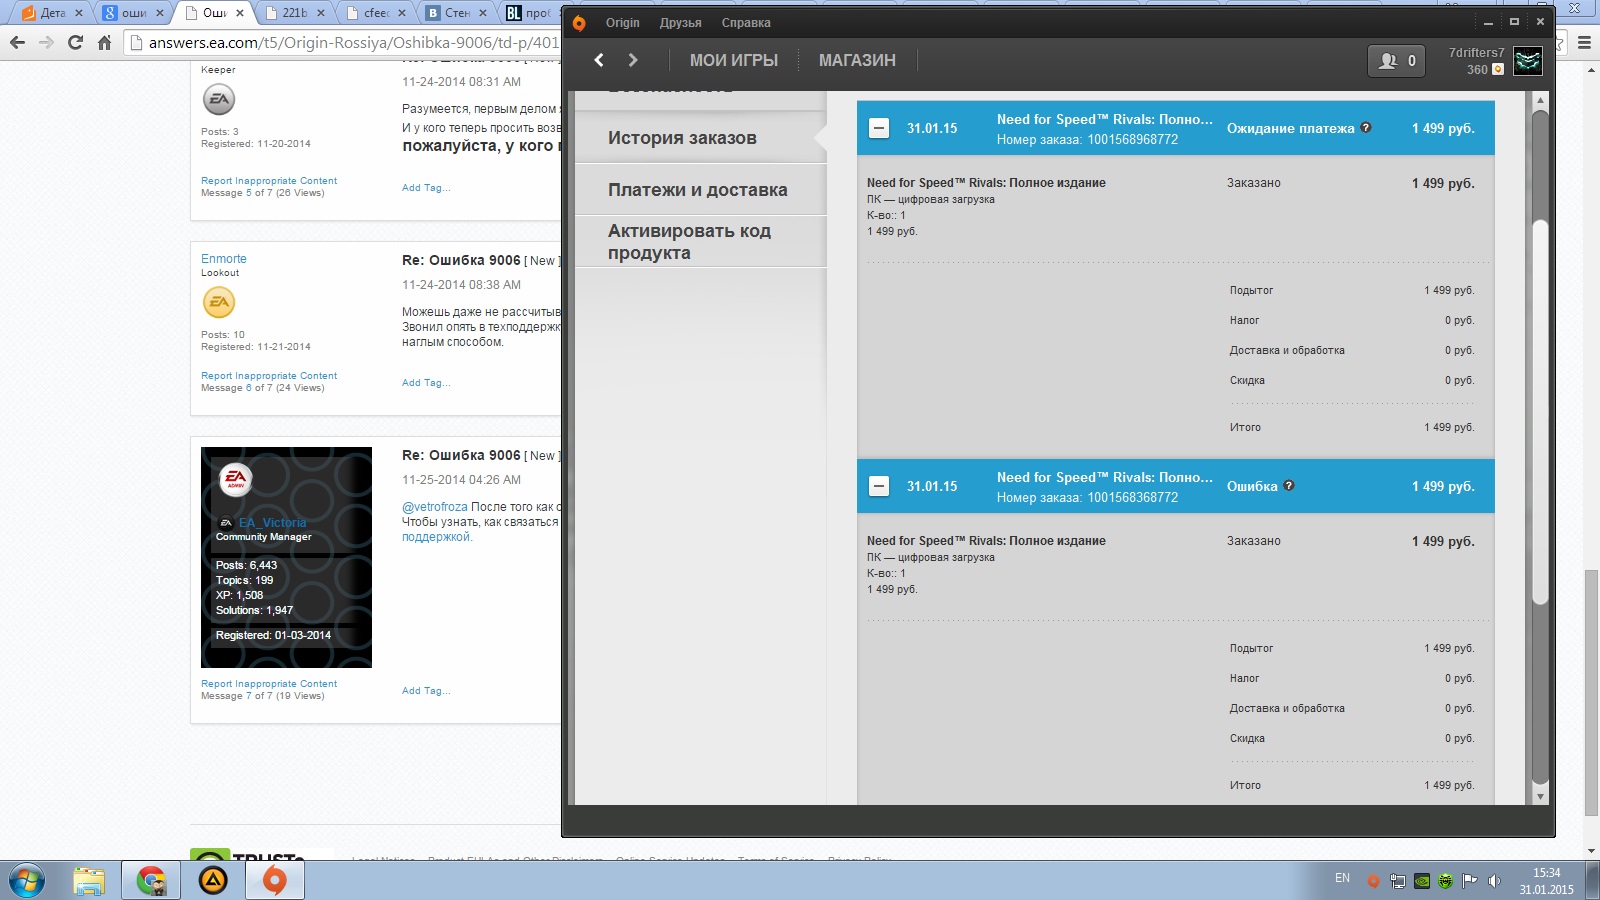Click the 7drifters7 username
This screenshot has width=1600, height=900.
1476,53
